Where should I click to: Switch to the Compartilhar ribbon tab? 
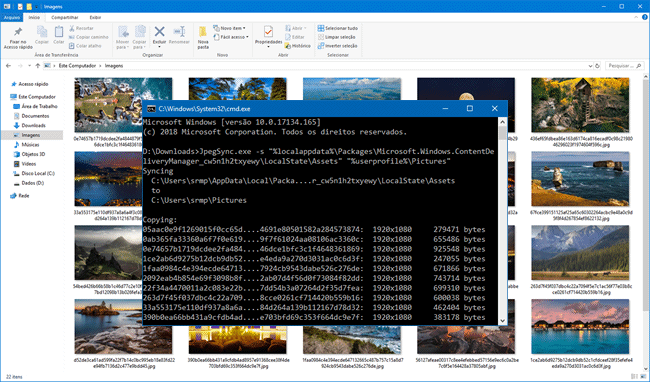pos(65,17)
